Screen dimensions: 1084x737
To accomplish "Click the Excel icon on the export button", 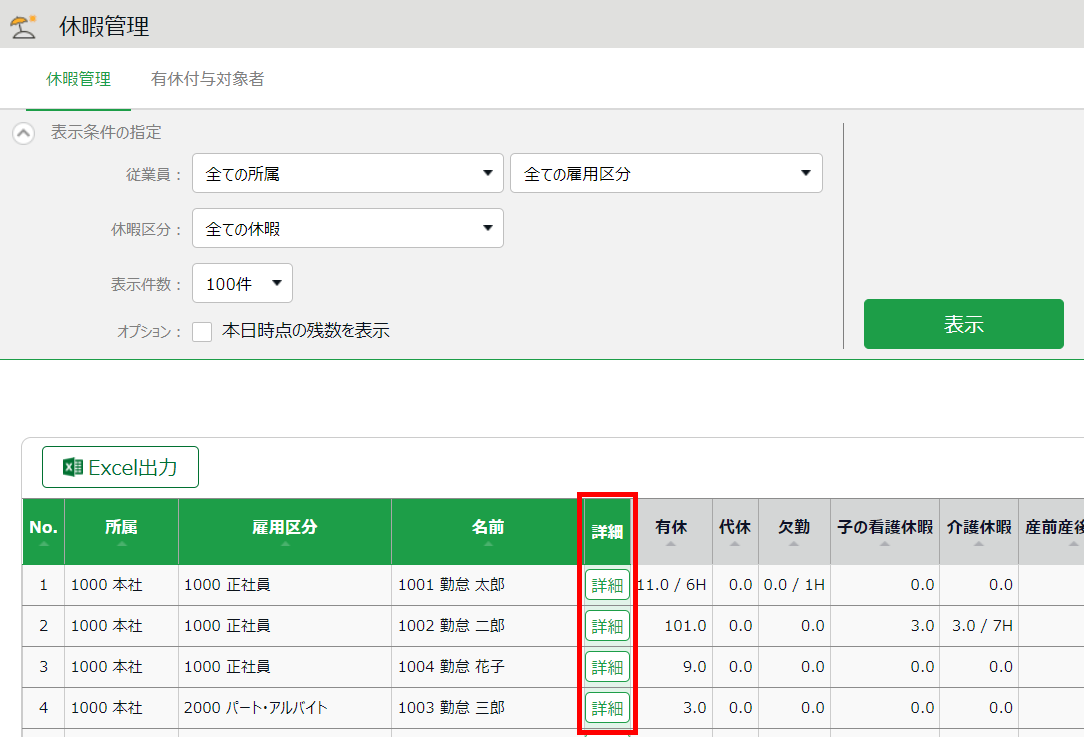I will pos(72,467).
